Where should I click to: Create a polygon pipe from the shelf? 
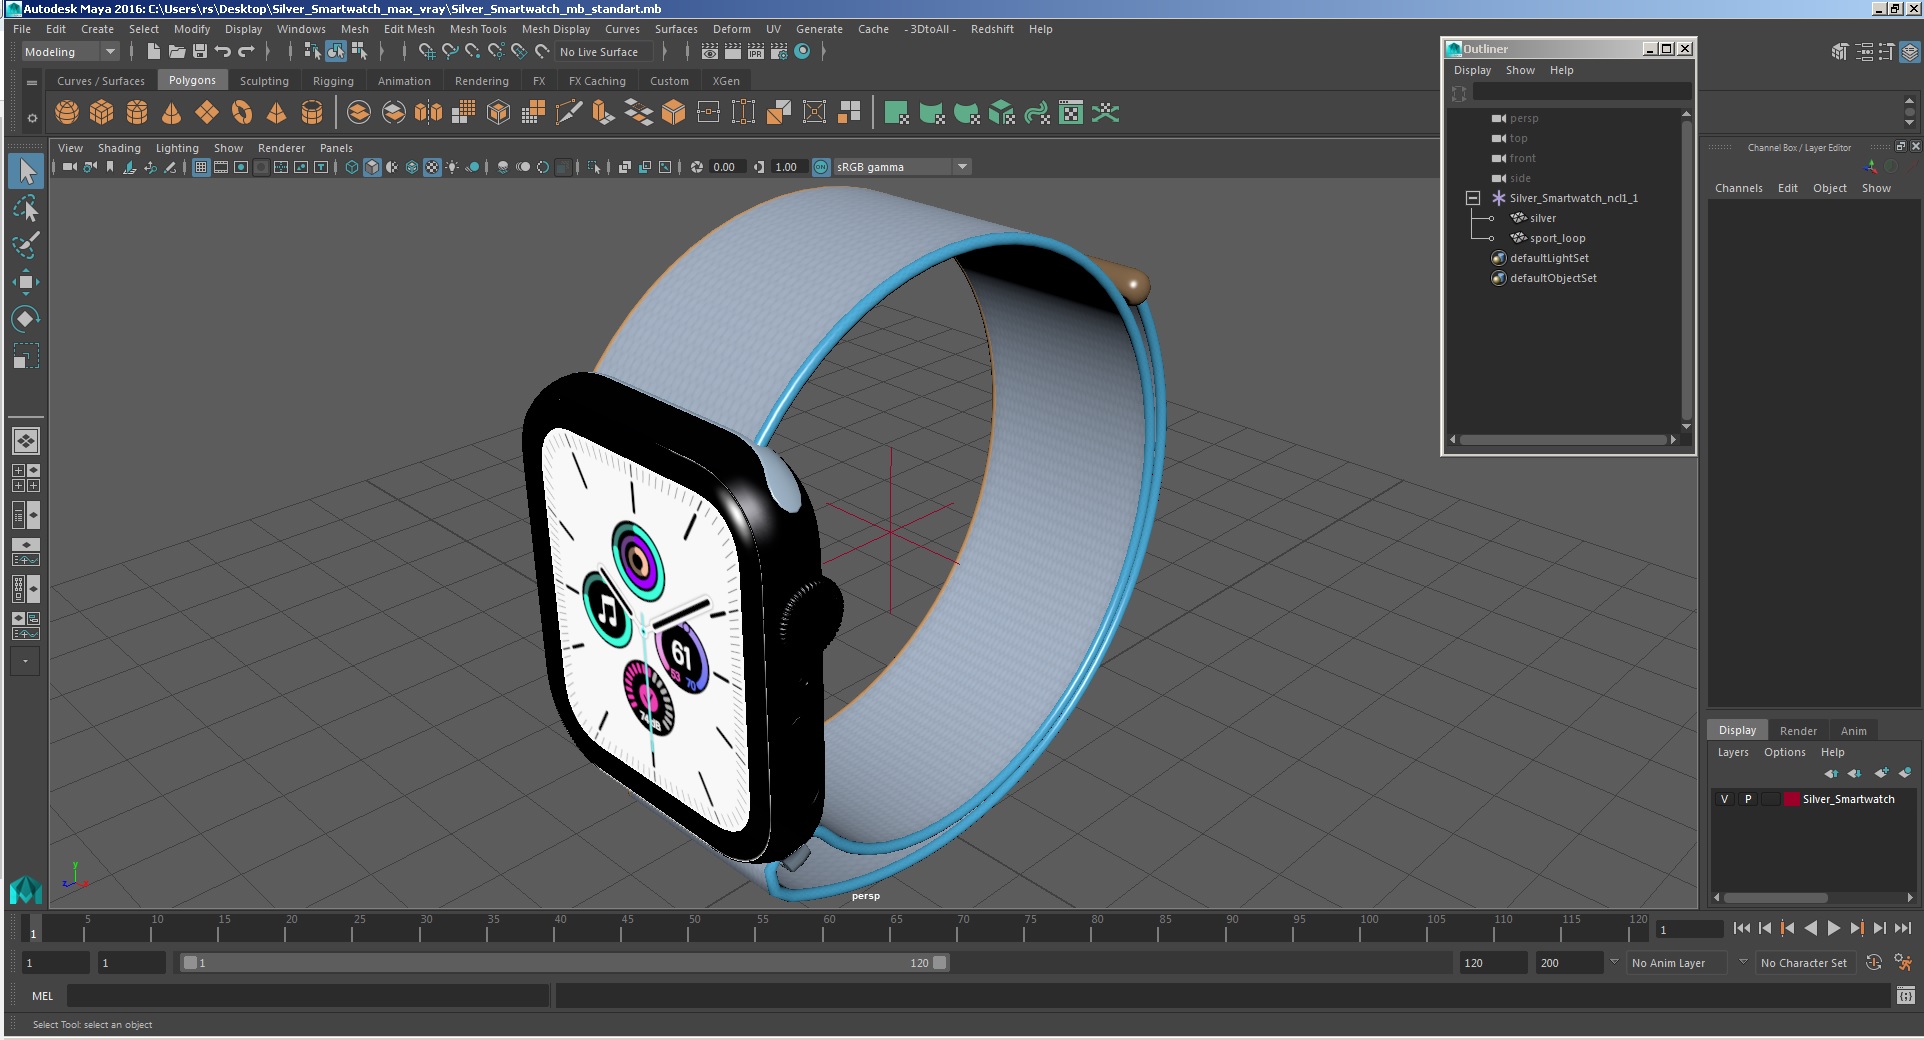coord(312,113)
